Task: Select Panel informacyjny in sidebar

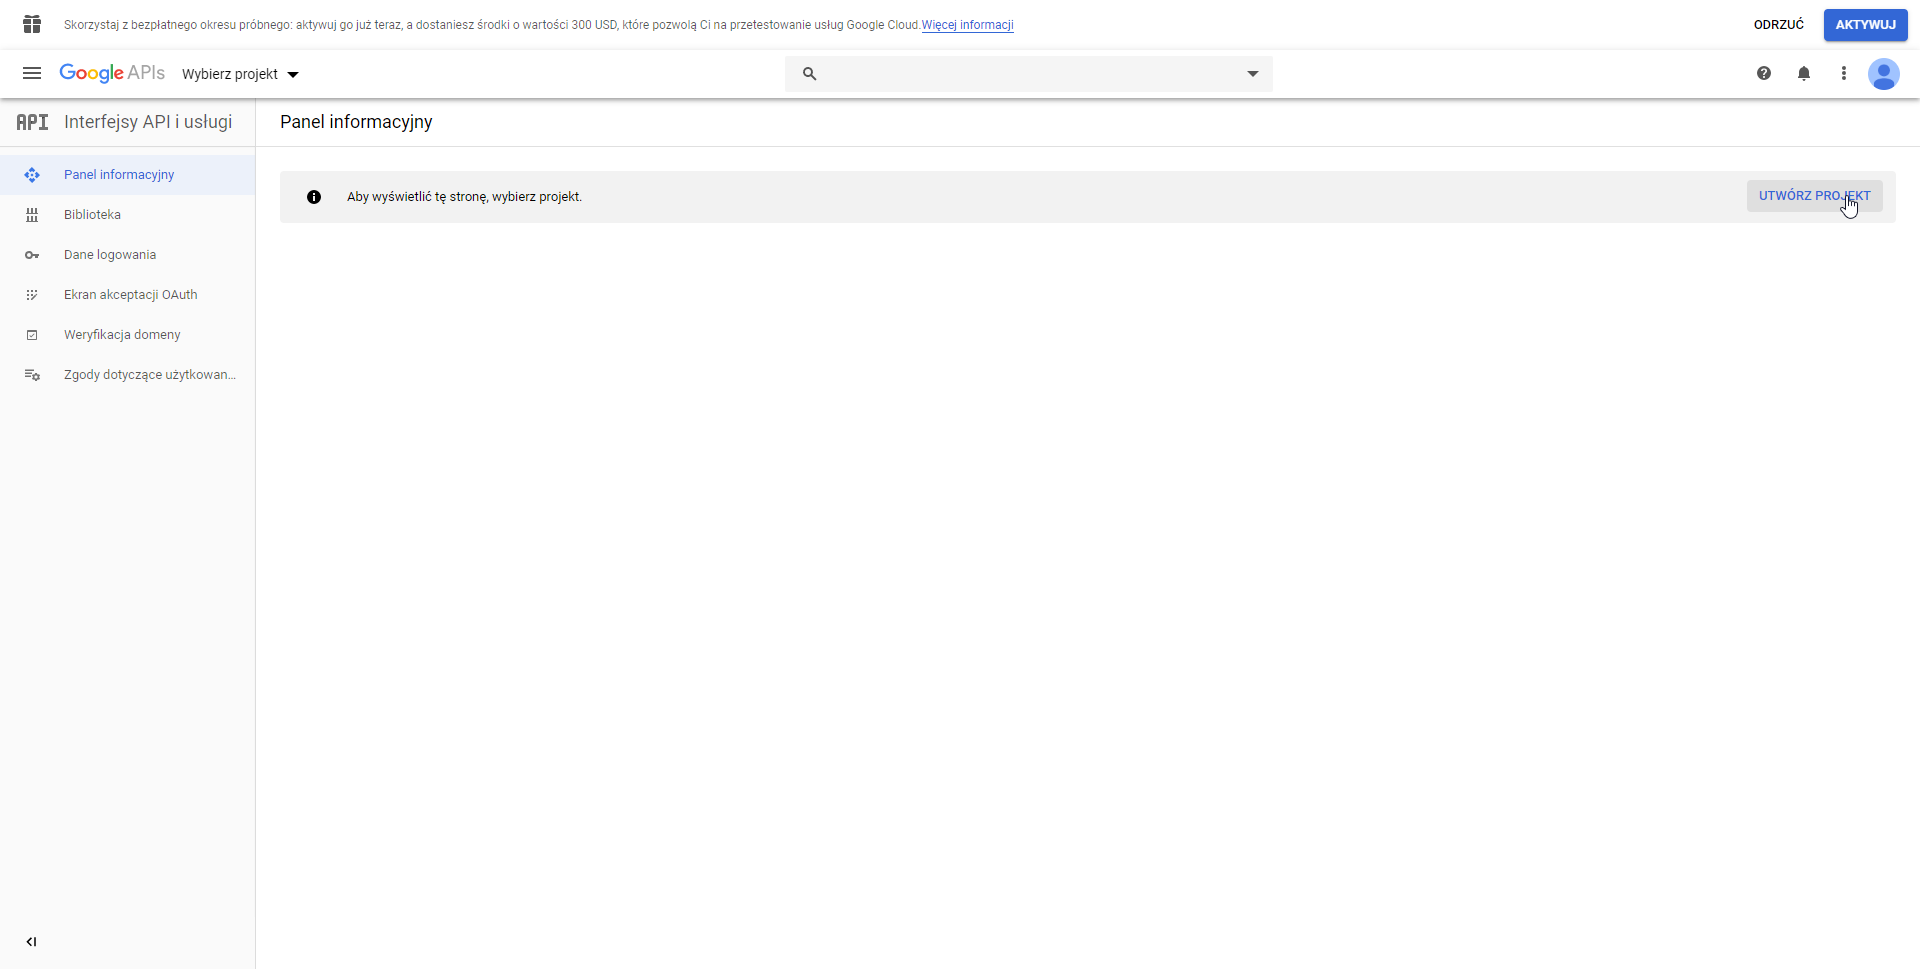Action: (x=119, y=175)
